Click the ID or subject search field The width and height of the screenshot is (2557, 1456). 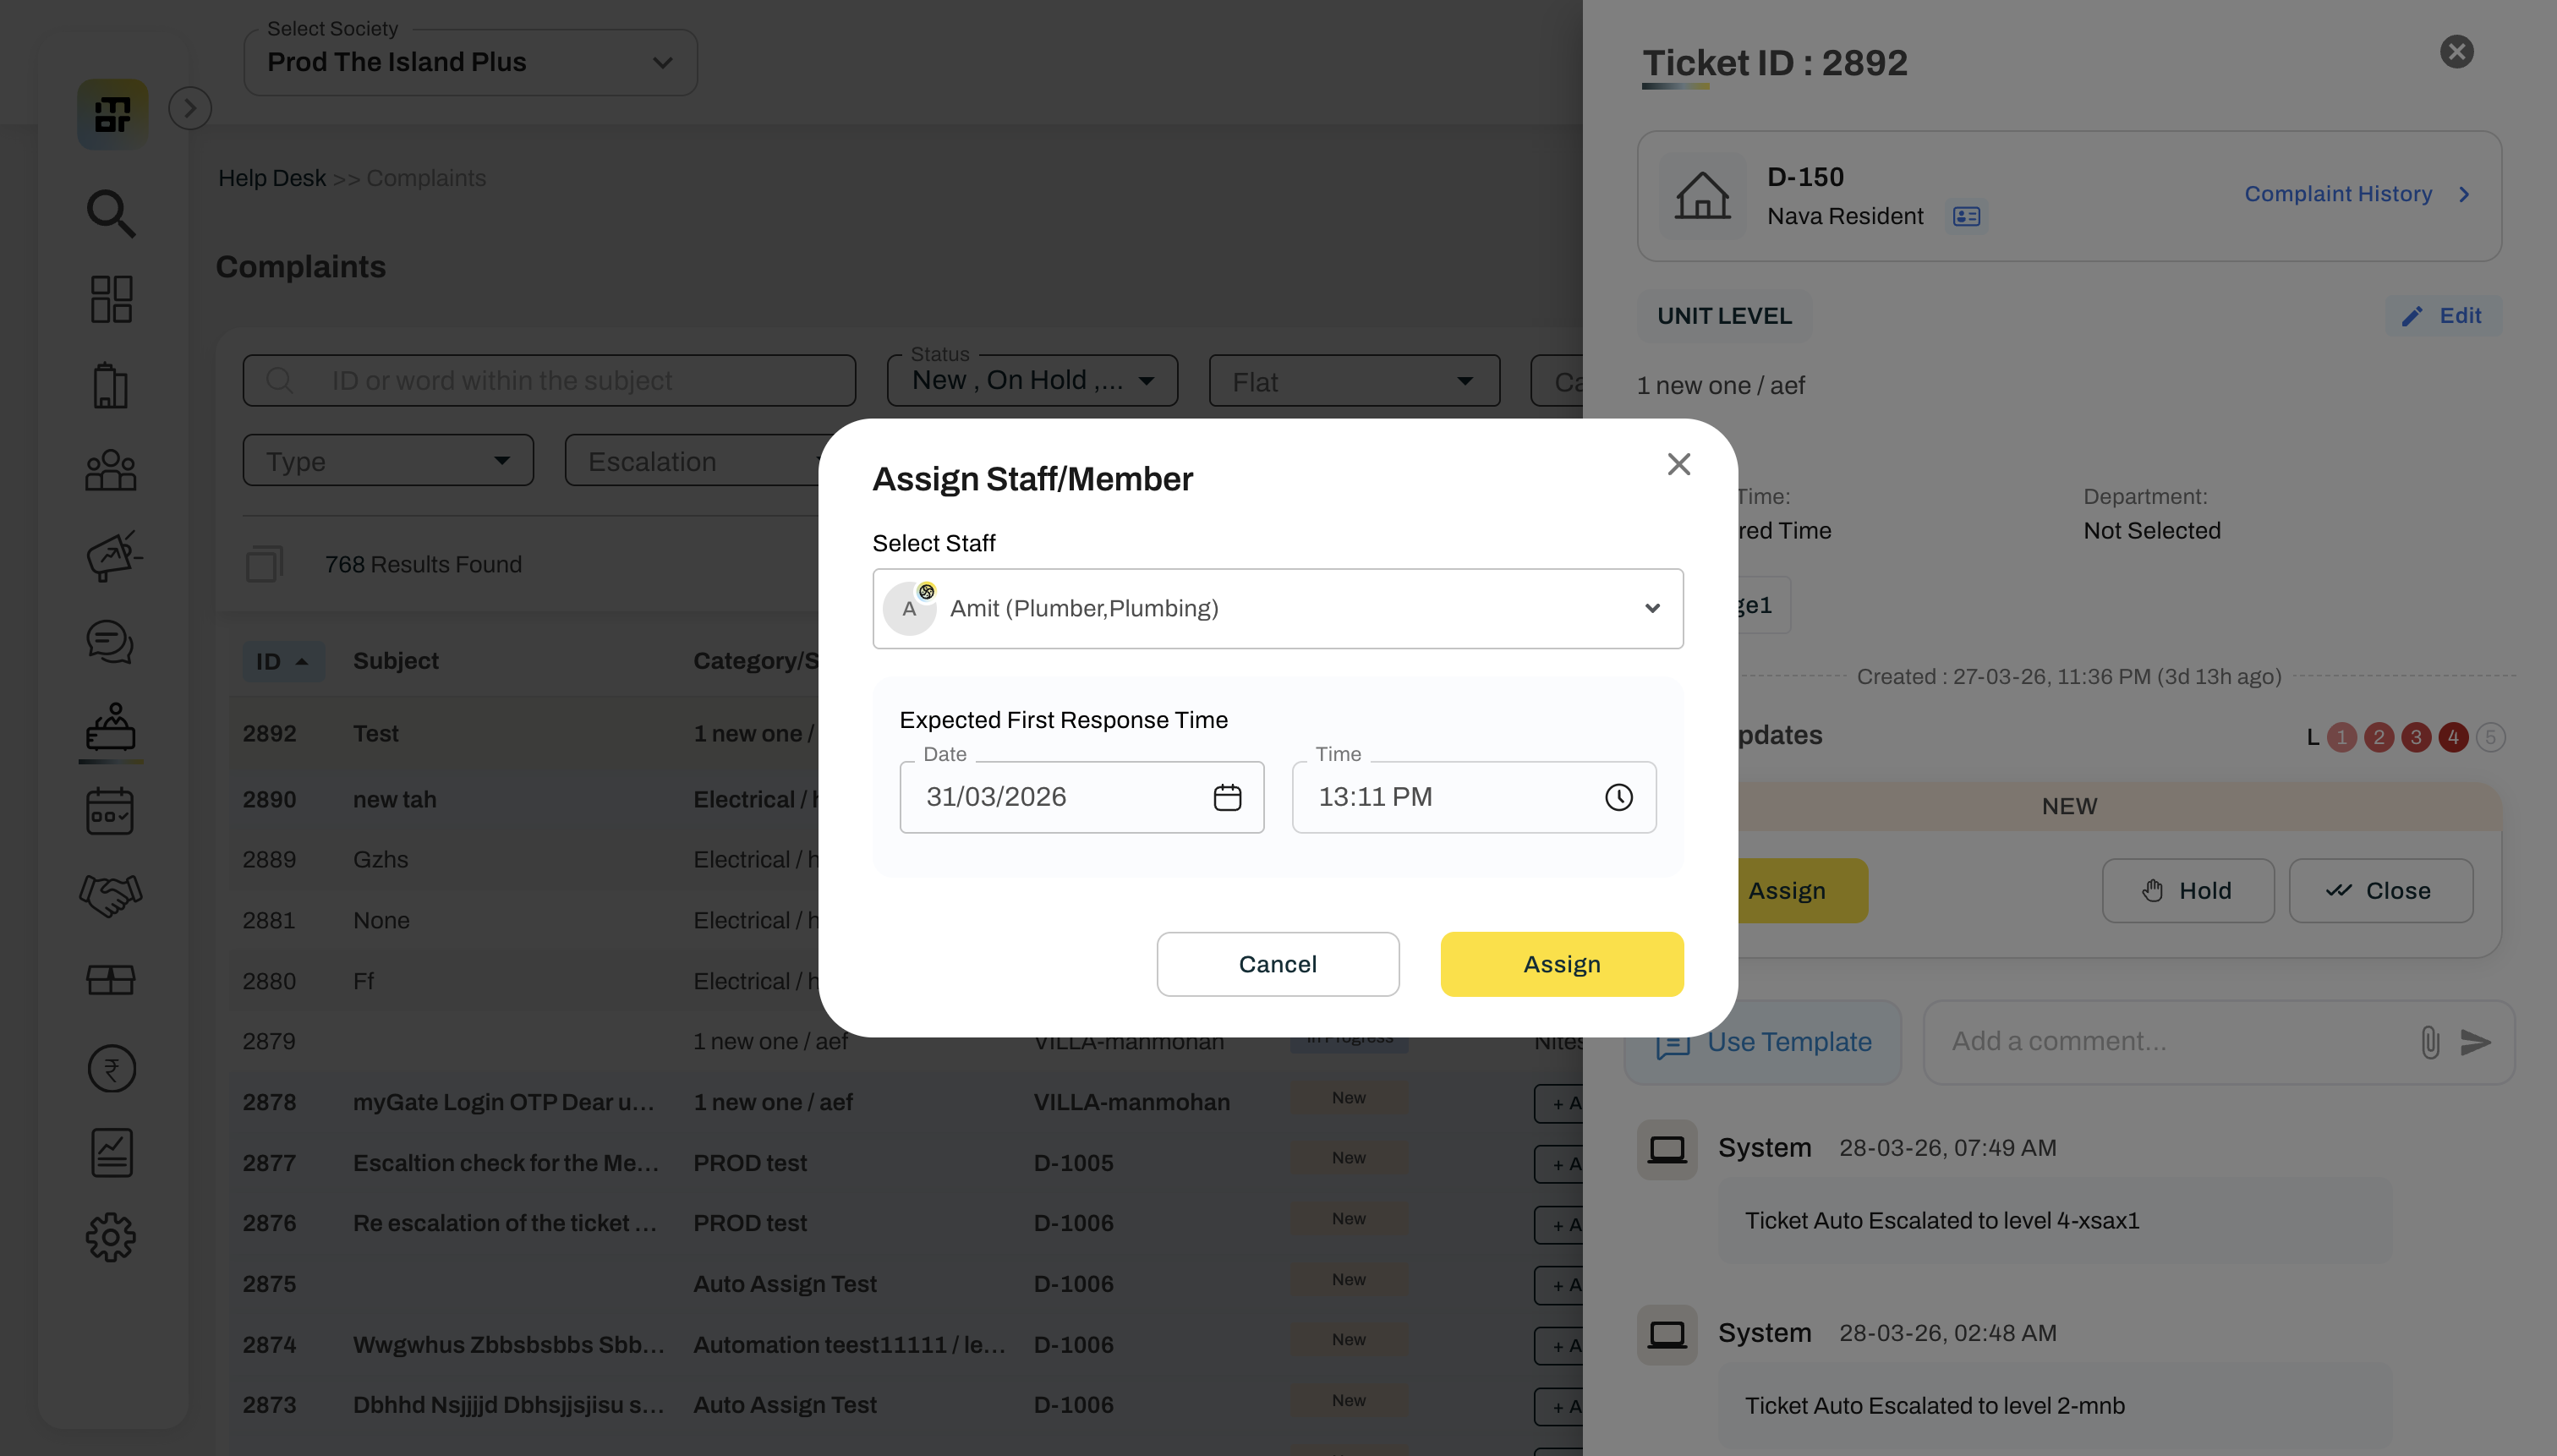tap(549, 381)
